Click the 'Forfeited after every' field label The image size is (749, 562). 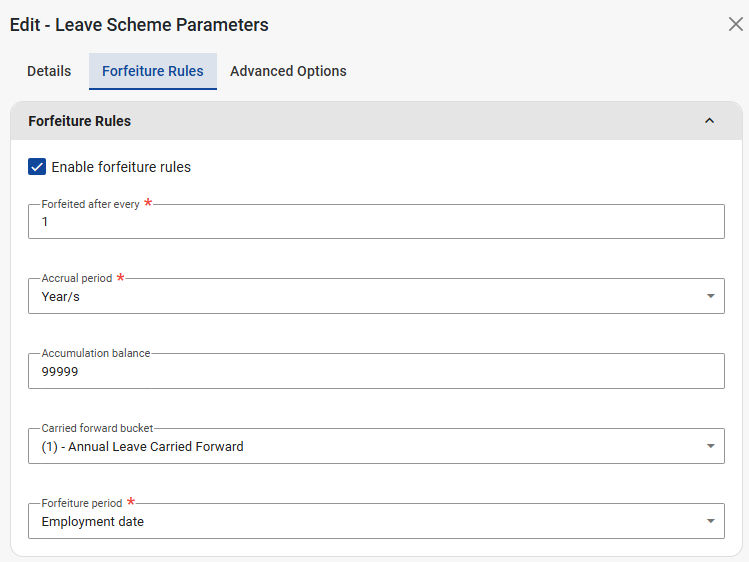point(90,204)
